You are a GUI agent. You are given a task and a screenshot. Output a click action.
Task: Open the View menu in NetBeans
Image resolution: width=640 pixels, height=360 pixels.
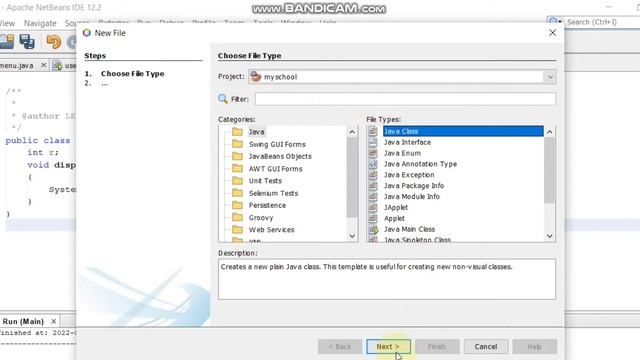tap(7, 23)
